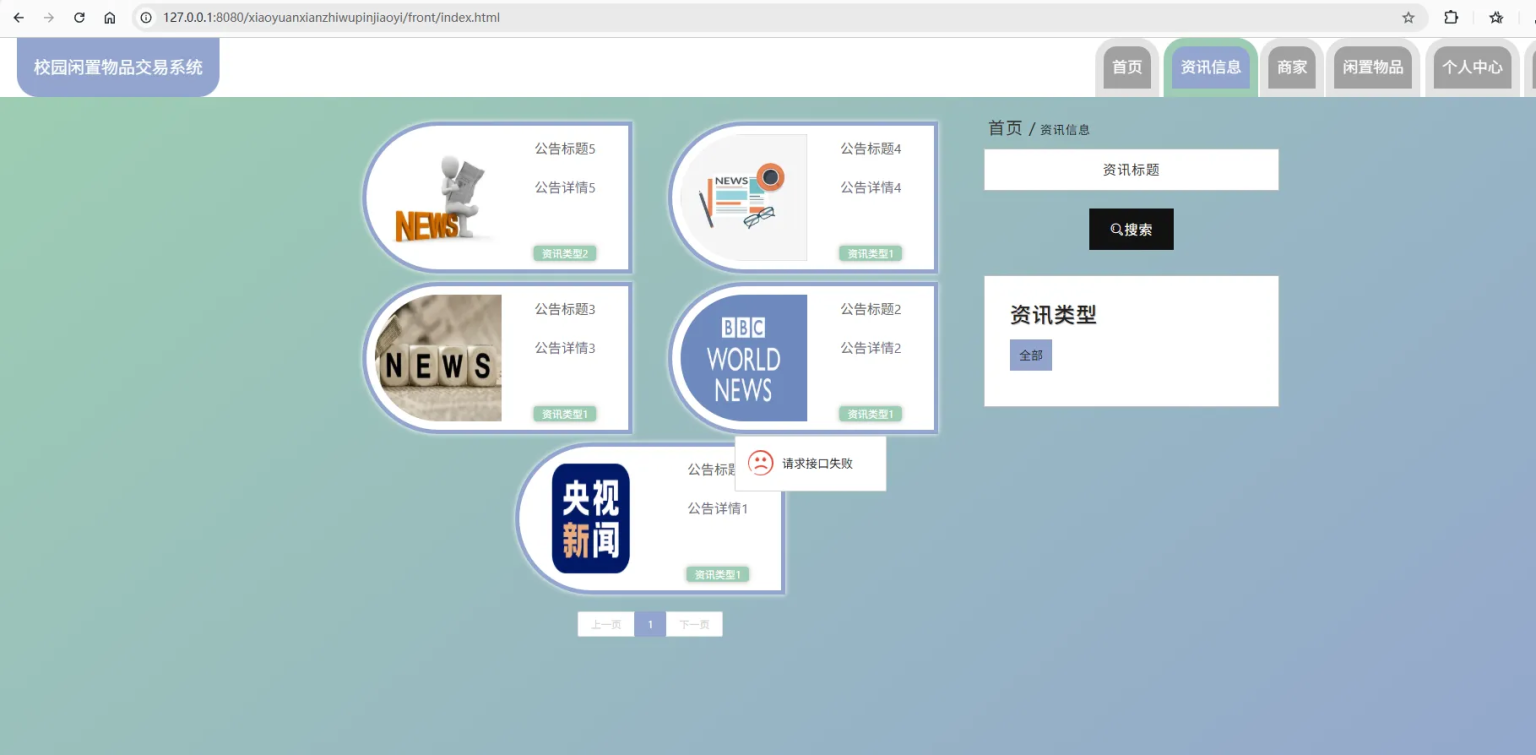Viewport: 1536px width, 755px height.
Task: Open the 首页 navigation tab
Action: (x=1127, y=67)
